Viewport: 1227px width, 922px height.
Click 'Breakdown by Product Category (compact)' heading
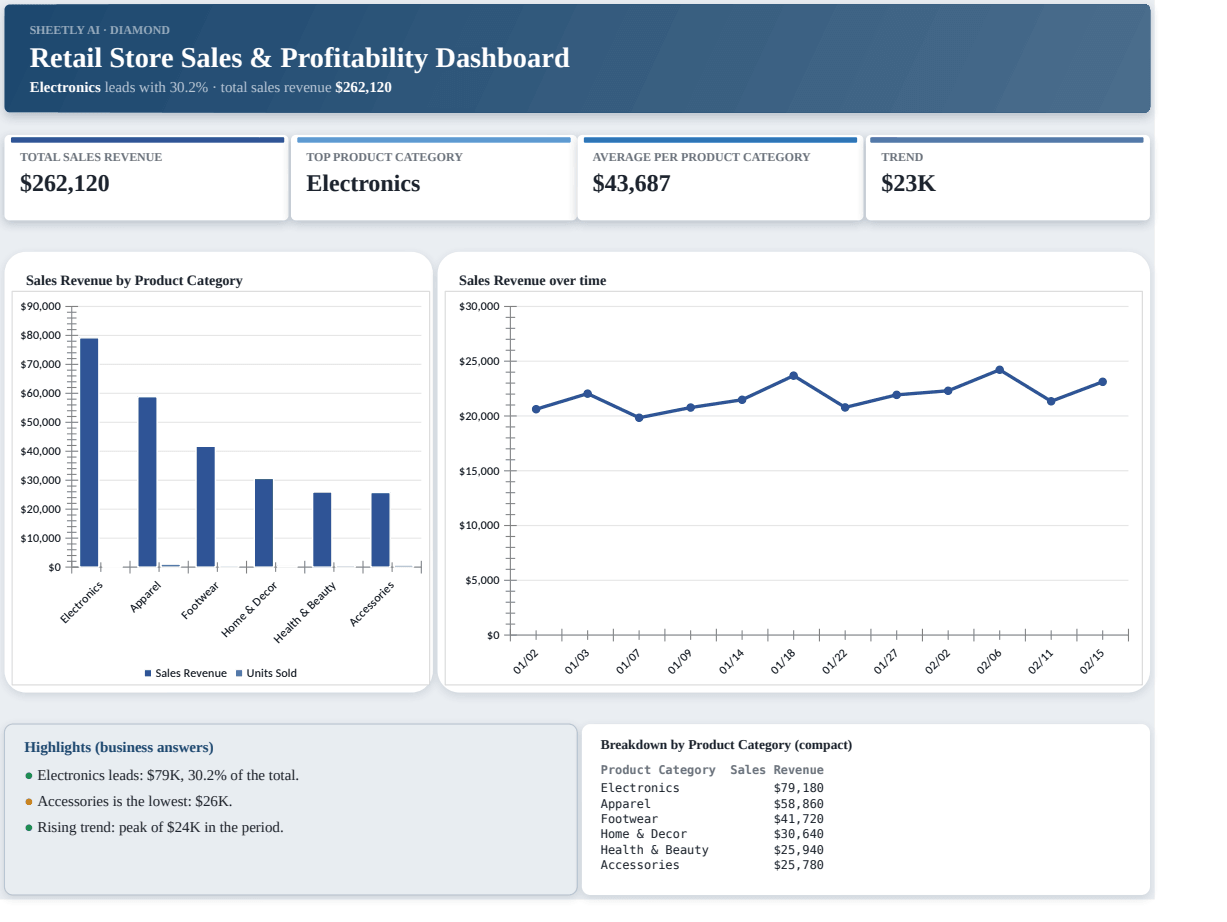coord(726,745)
